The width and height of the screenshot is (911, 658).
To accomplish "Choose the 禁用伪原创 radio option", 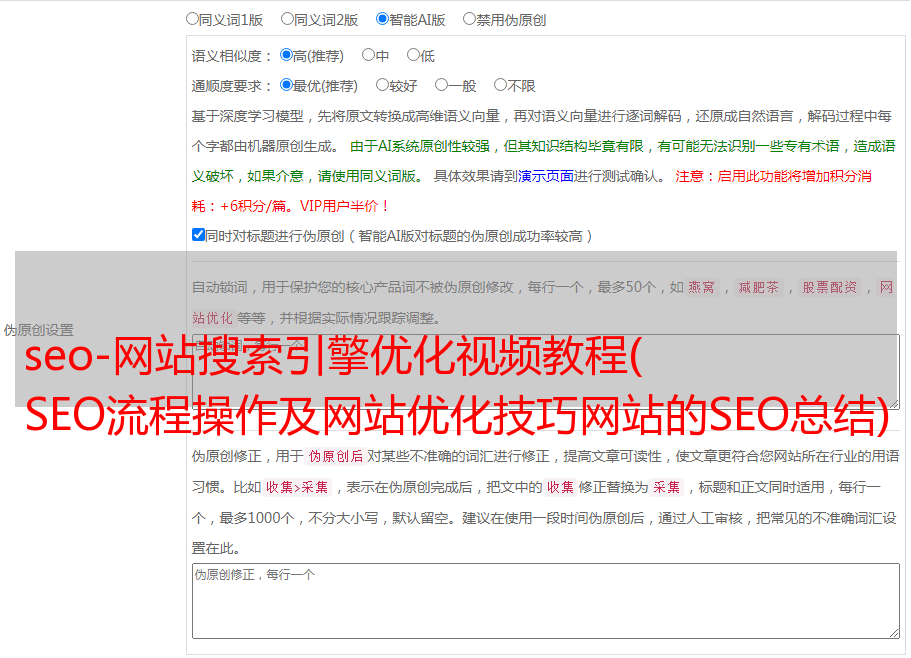I will point(469,19).
